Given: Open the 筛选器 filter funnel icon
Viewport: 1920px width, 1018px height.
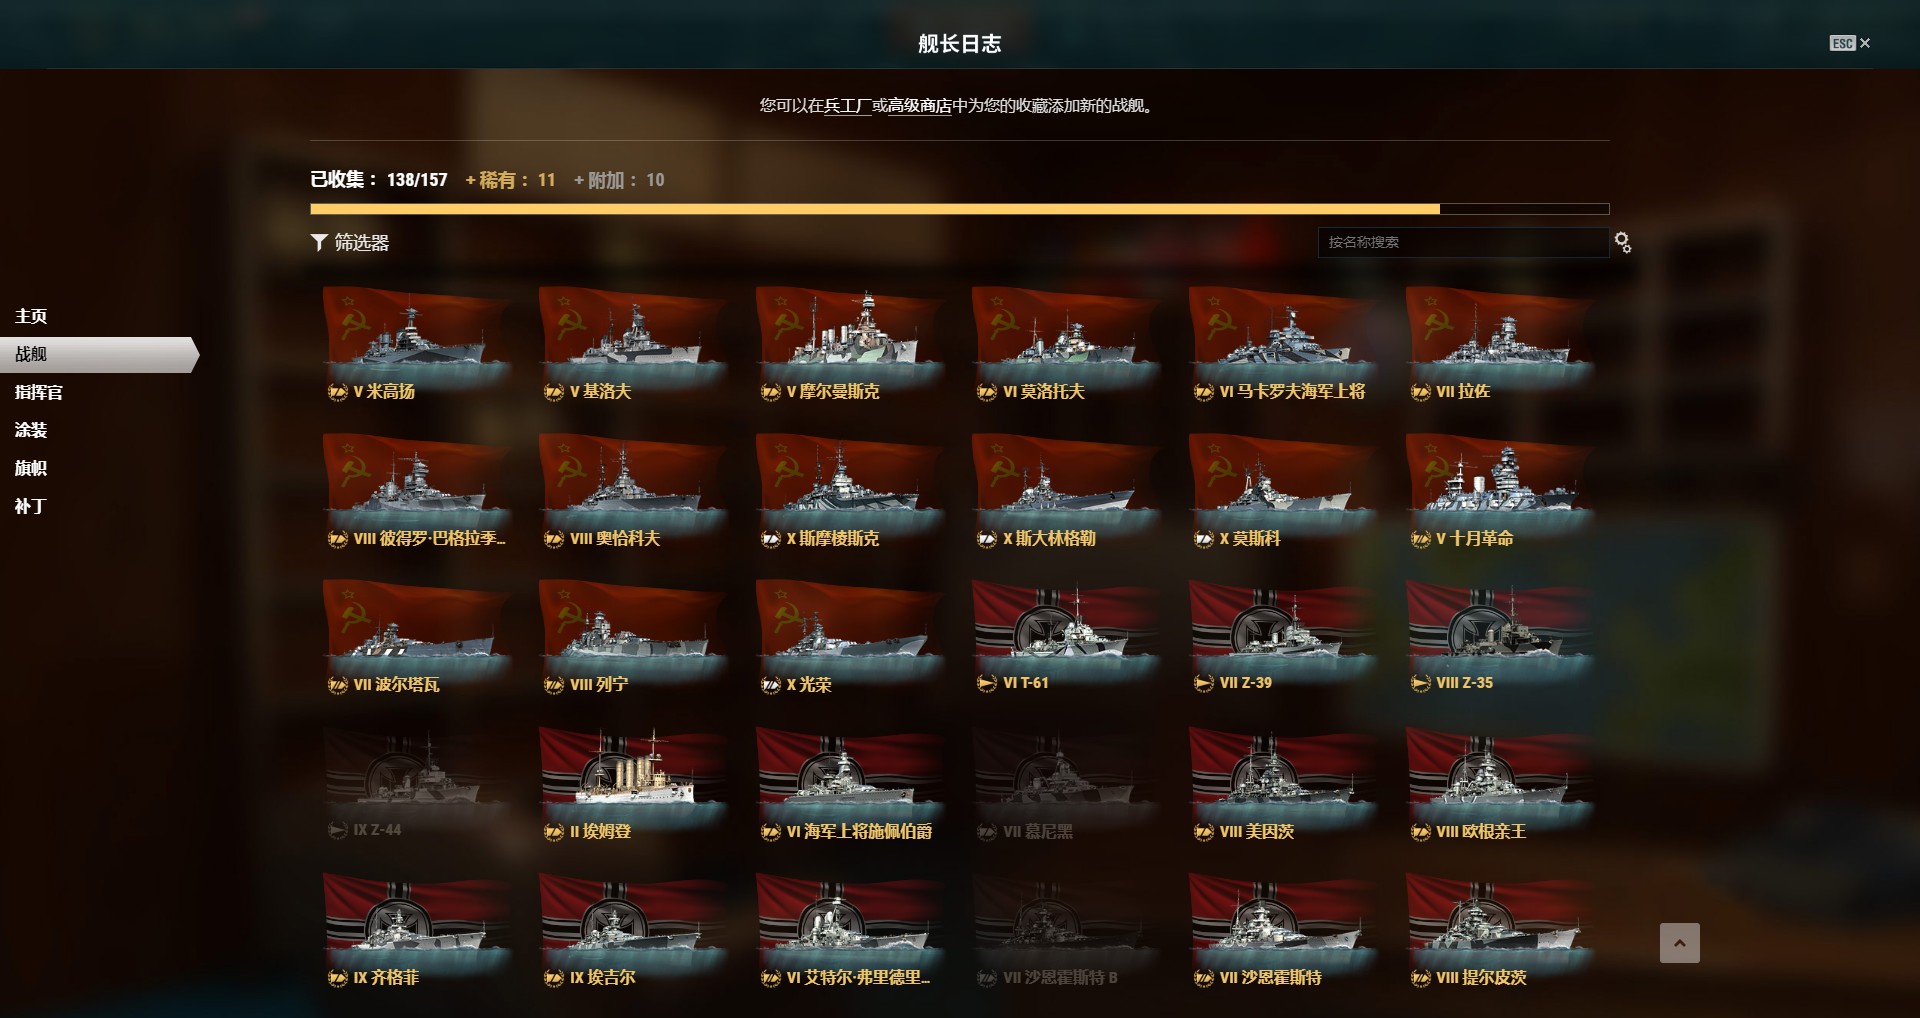Looking at the screenshot, I should (319, 242).
